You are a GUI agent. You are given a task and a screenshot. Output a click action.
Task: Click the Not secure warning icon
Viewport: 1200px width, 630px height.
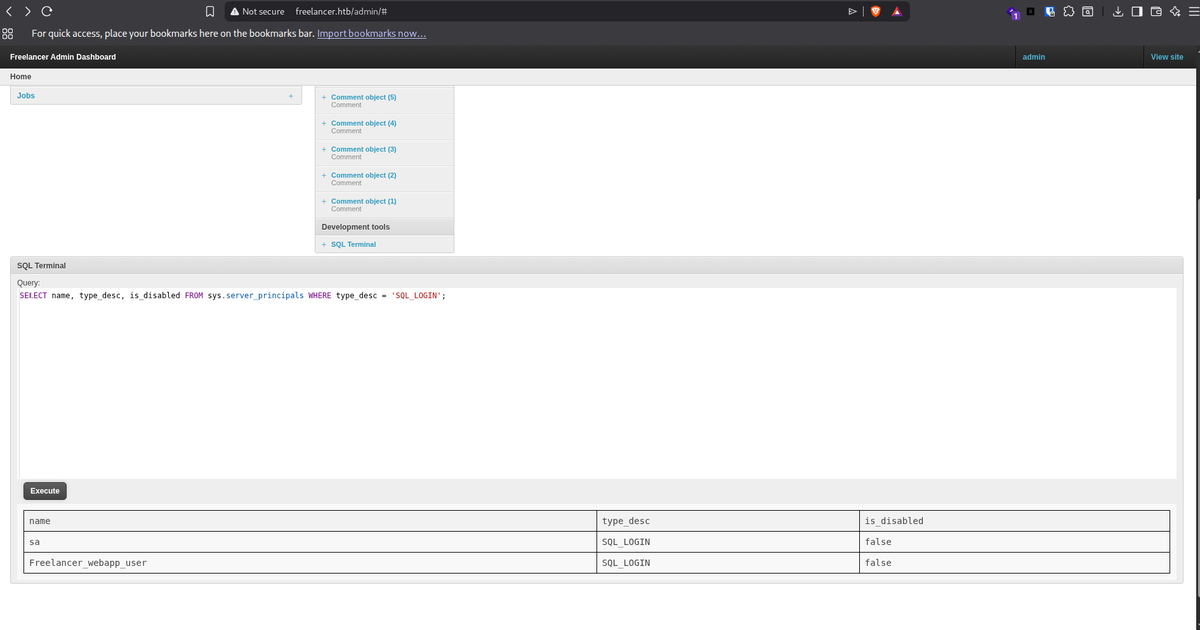234,12
